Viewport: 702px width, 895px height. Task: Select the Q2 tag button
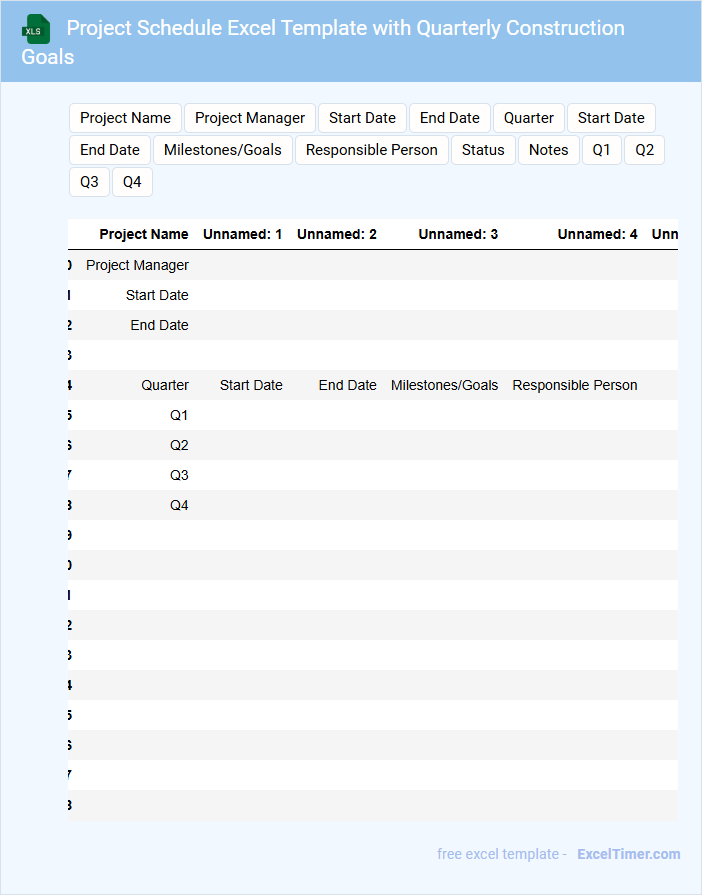644,150
